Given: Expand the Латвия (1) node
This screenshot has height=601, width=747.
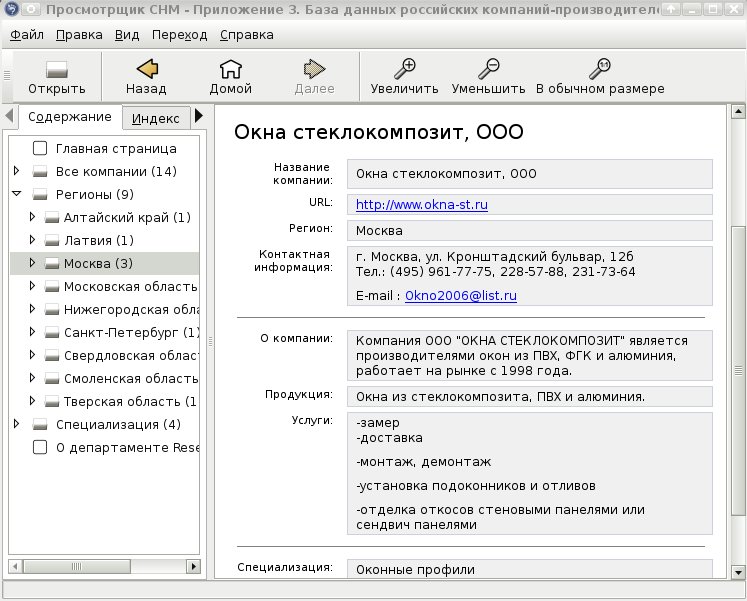Looking at the screenshot, I should pyautogui.click(x=32, y=240).
